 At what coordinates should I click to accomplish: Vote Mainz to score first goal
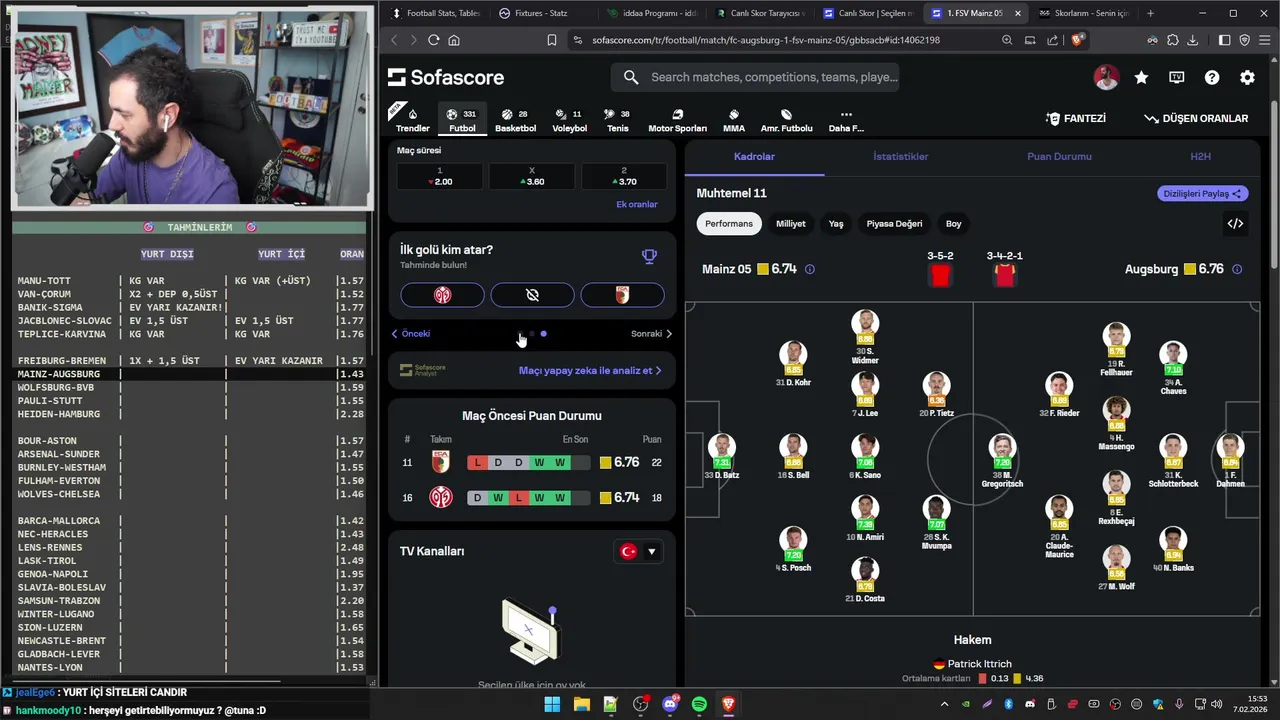442,295
